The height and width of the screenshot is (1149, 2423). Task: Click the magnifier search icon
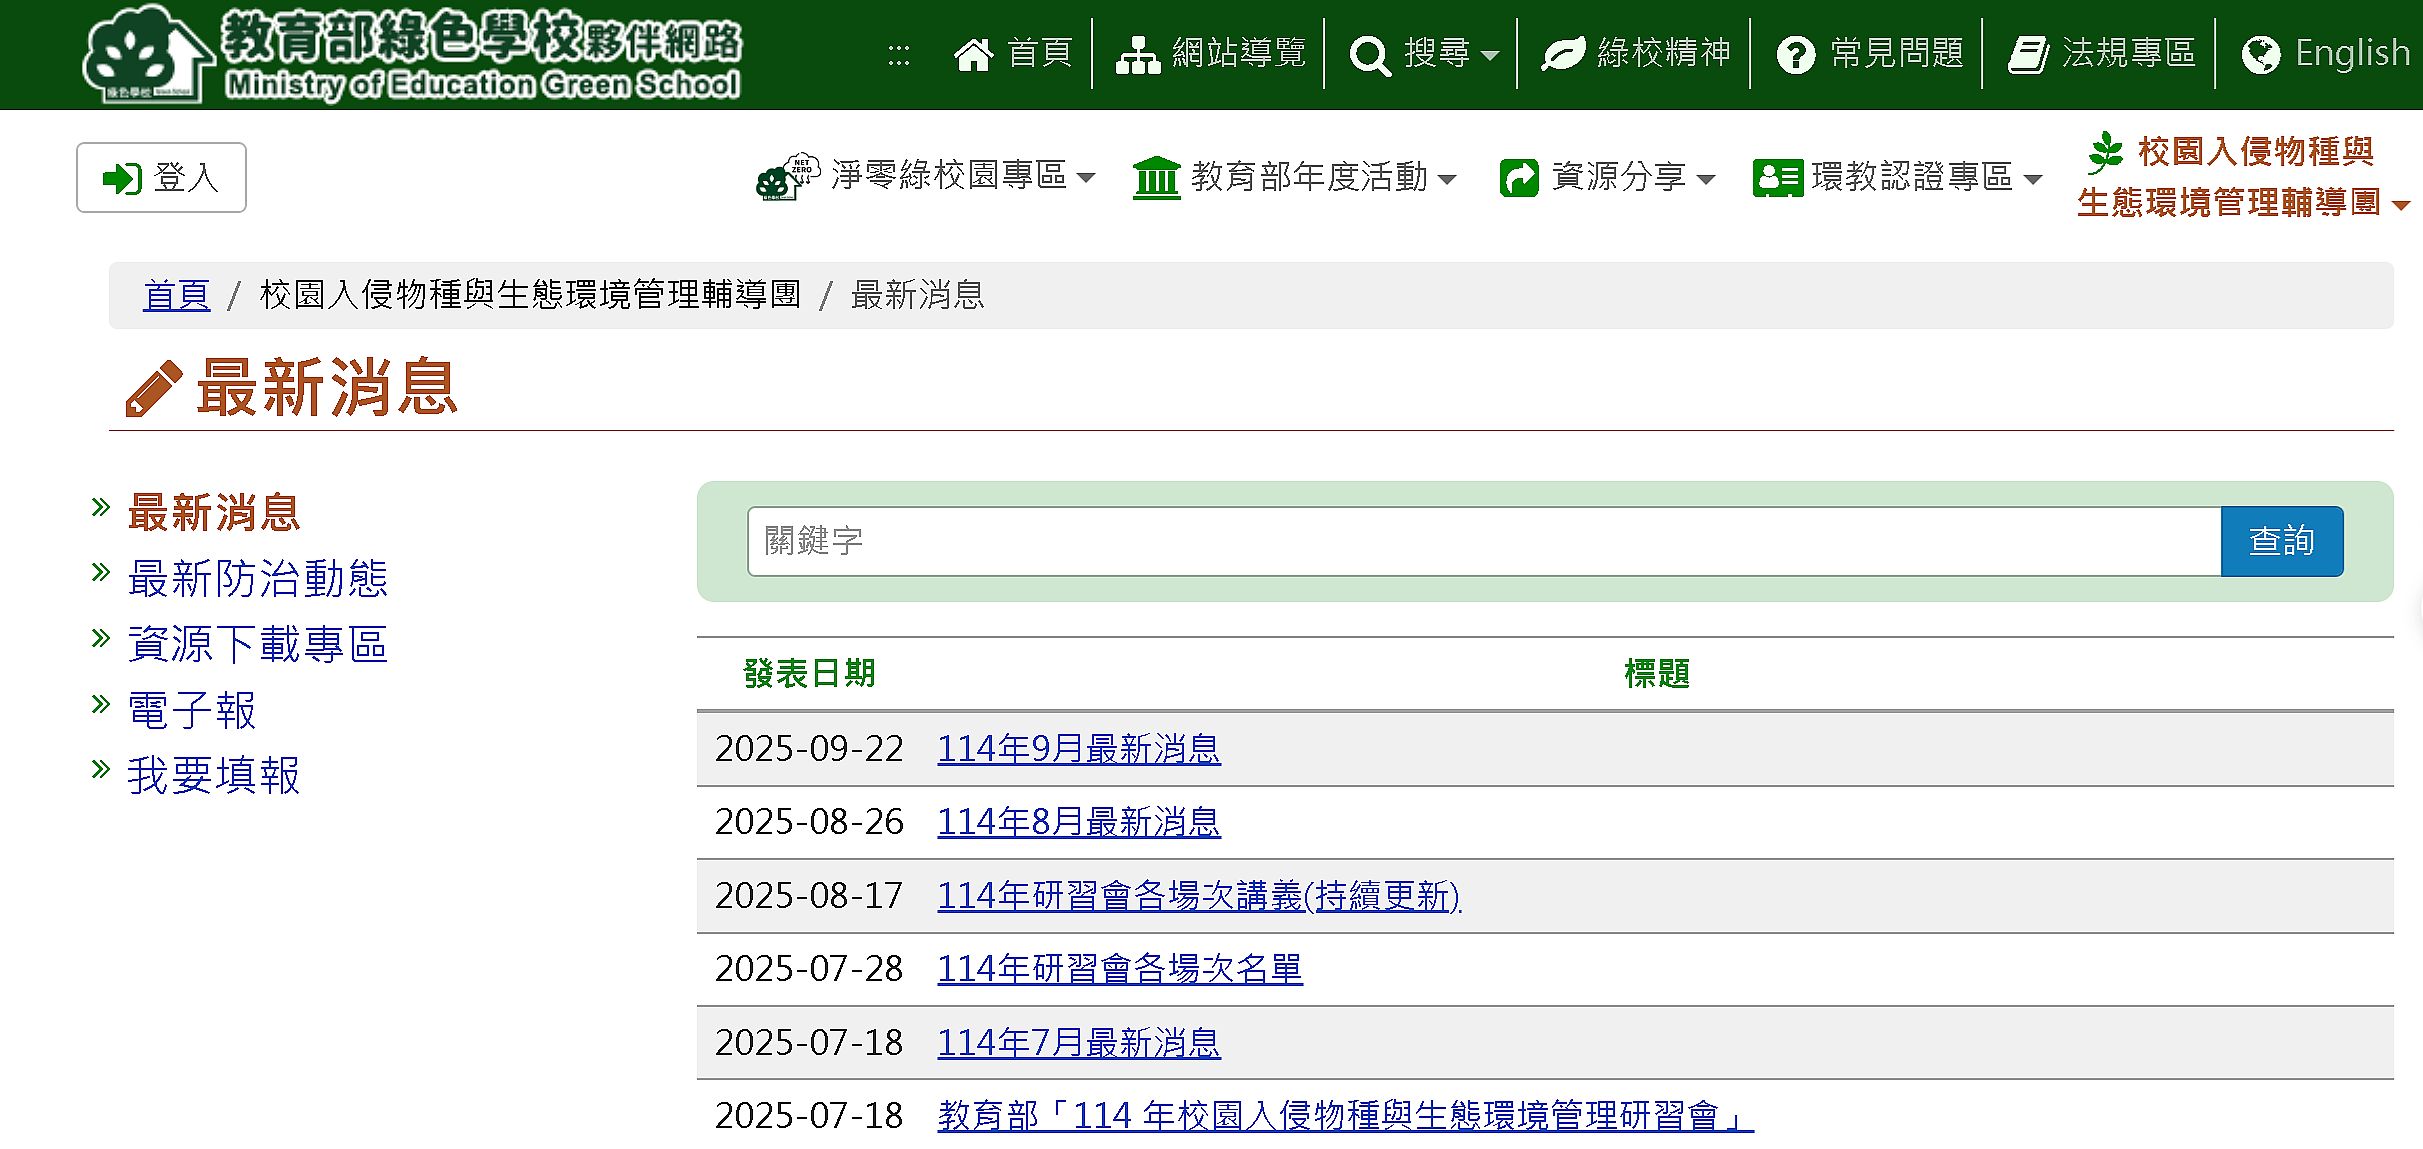tap(1369, 55)
